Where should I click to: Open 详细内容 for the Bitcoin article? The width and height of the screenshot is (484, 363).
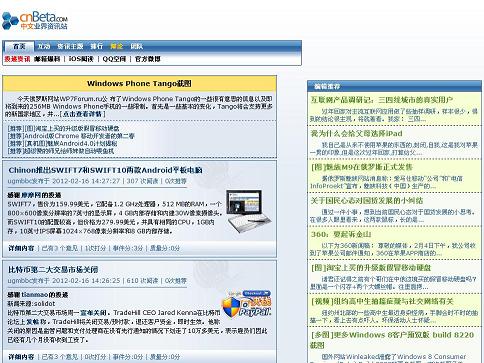[x=21, y=357]
